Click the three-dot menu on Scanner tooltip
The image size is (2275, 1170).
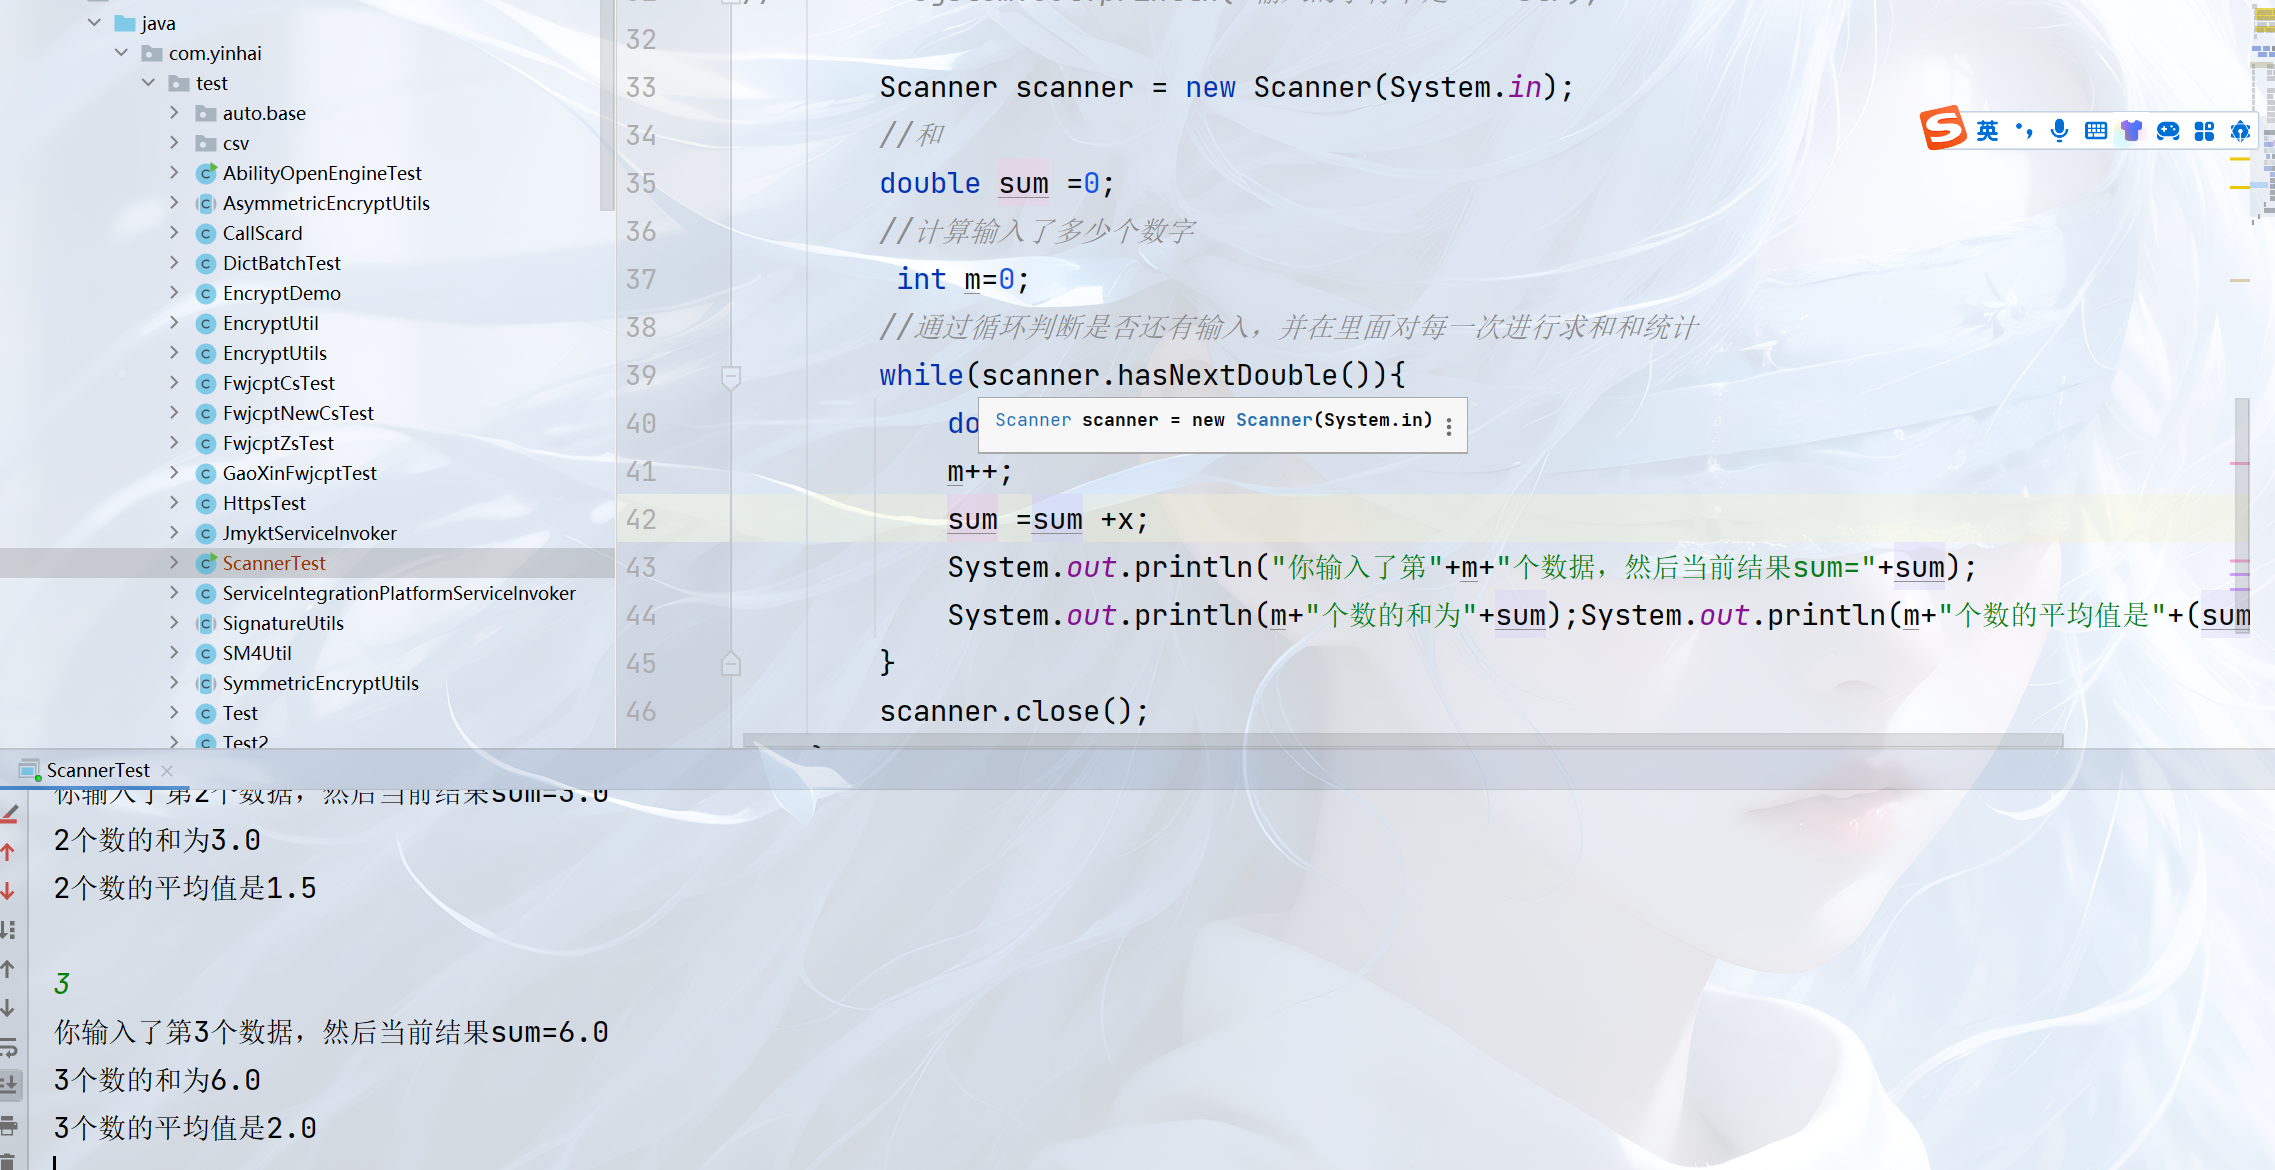(1448, 427)
